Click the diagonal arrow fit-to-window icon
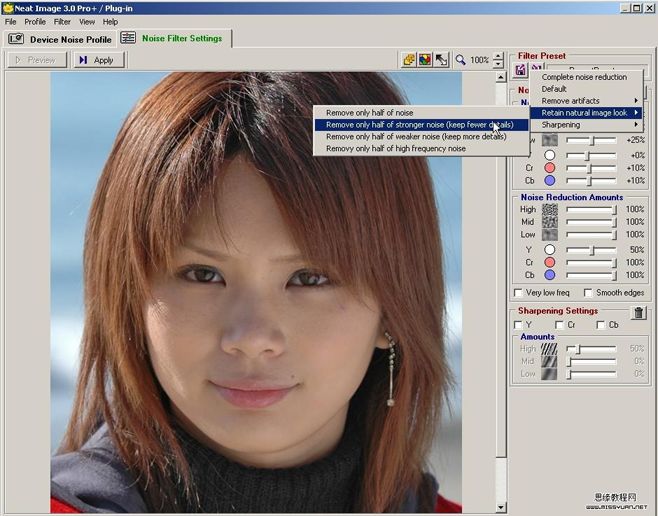658x516 pixels. point(441,60)
